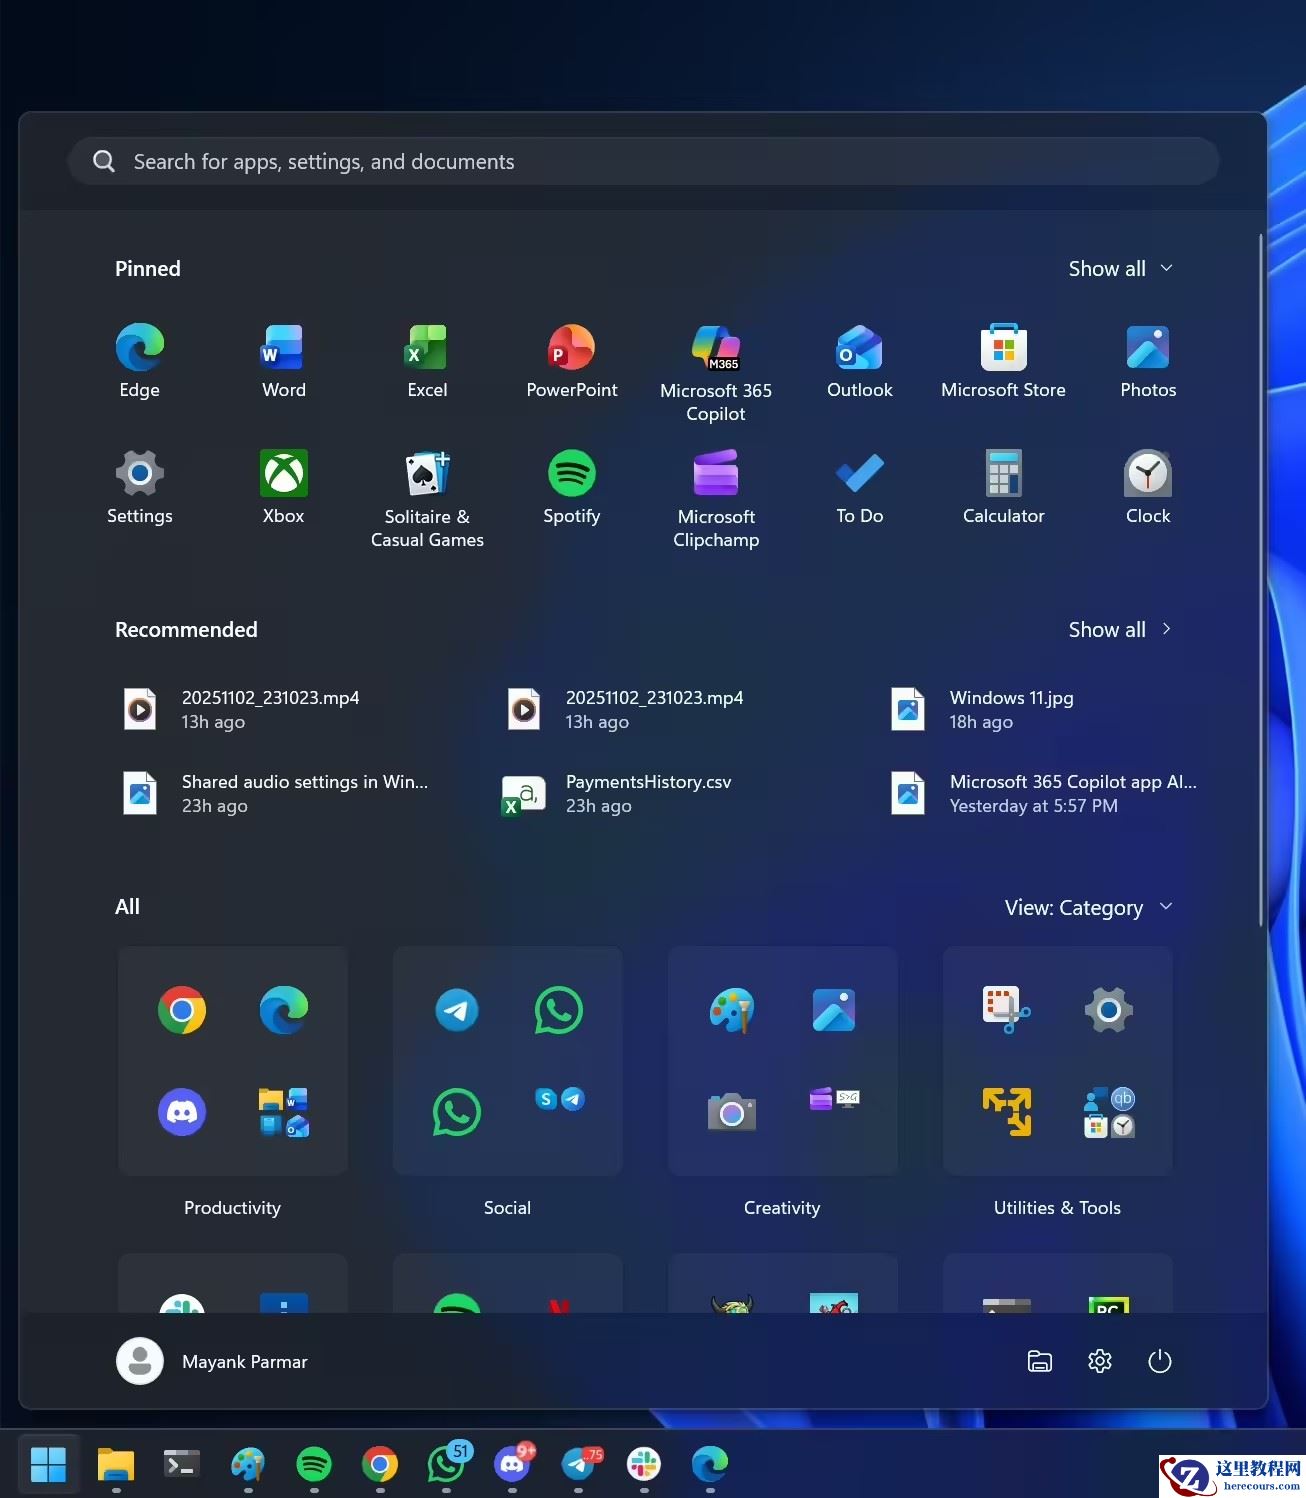Open the Mayank Parmar user account menu
Screen dimensions: 1306x1498
pyautogui.click(x=213, y=1361)
